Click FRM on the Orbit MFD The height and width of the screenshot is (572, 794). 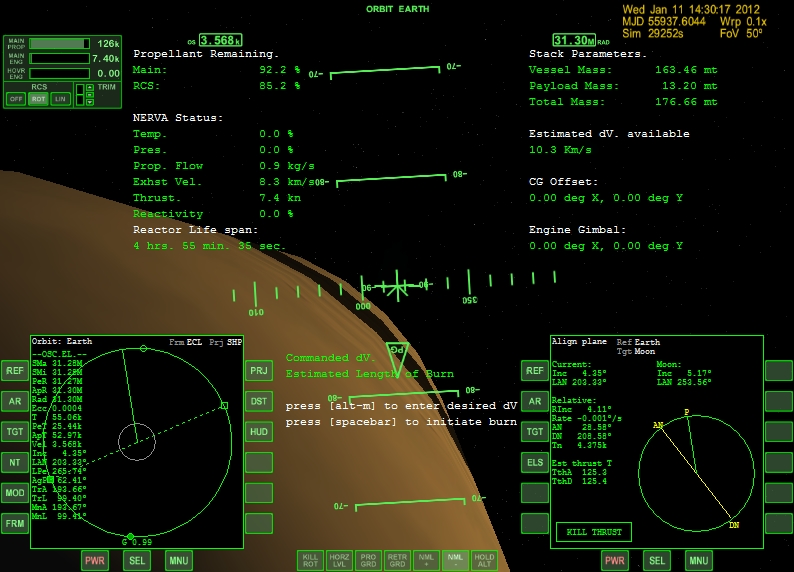pyautogui.click(x=15, y=523)
